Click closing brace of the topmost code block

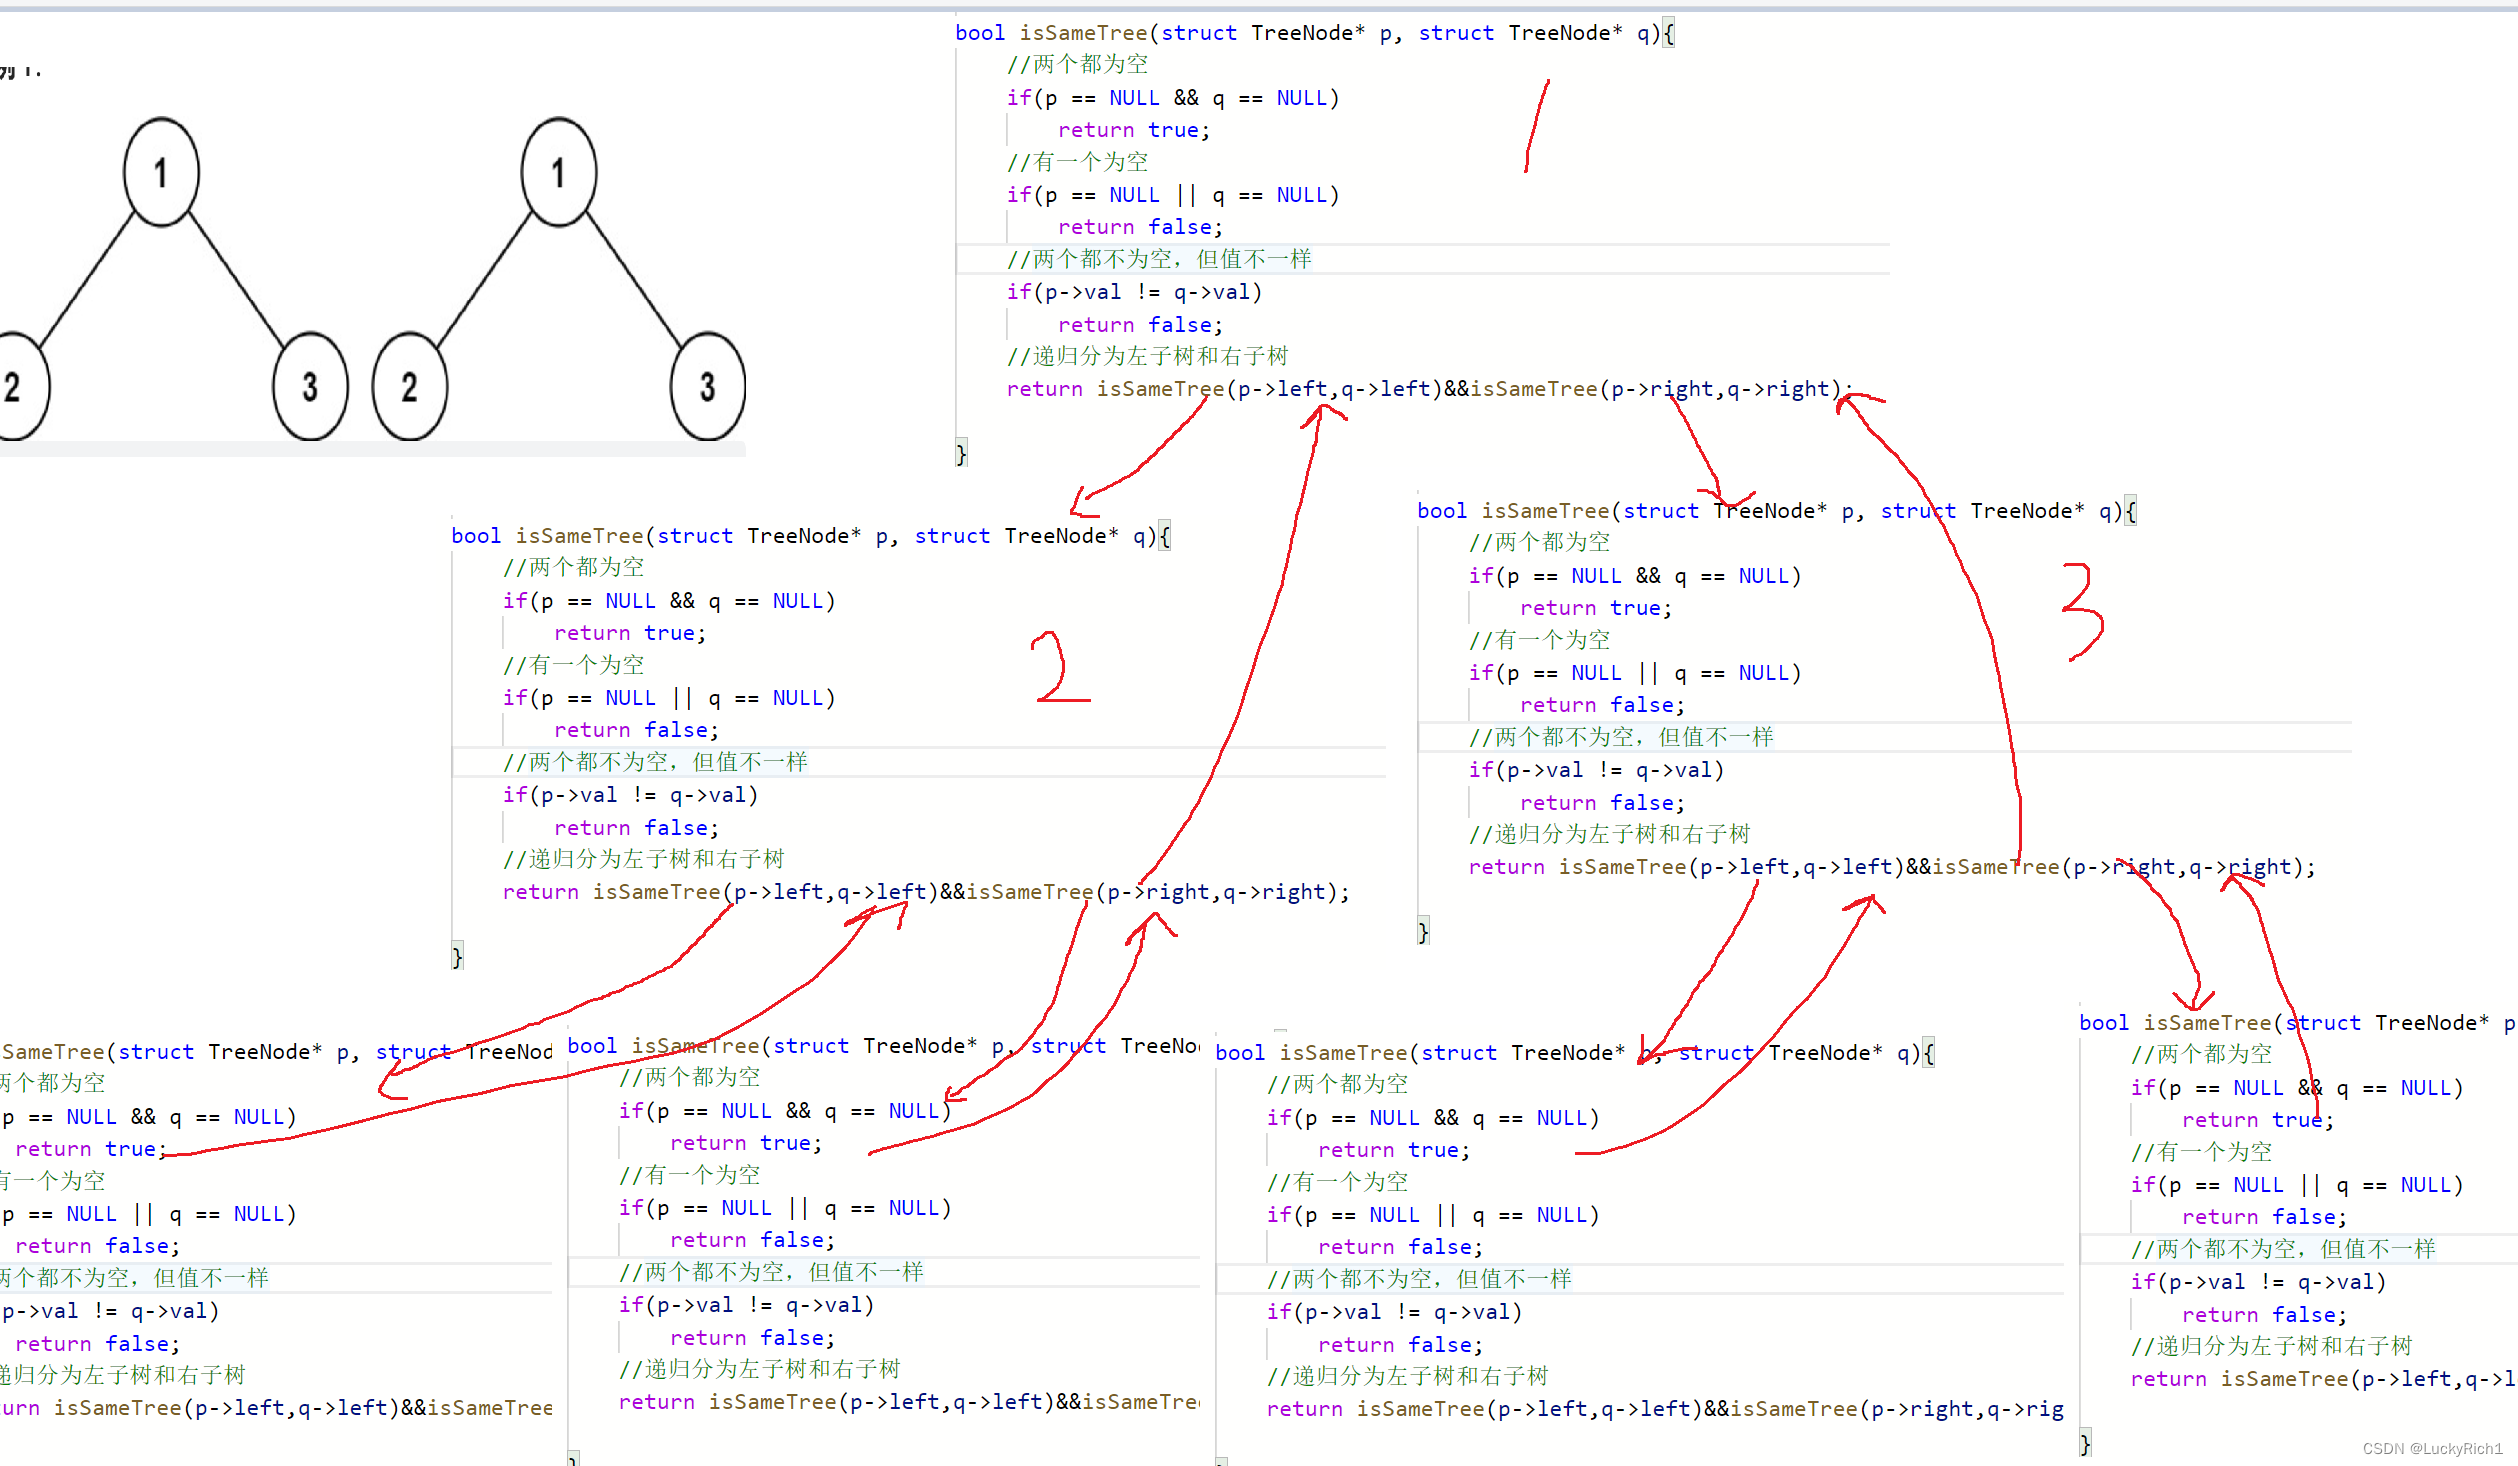click(961, 454)
